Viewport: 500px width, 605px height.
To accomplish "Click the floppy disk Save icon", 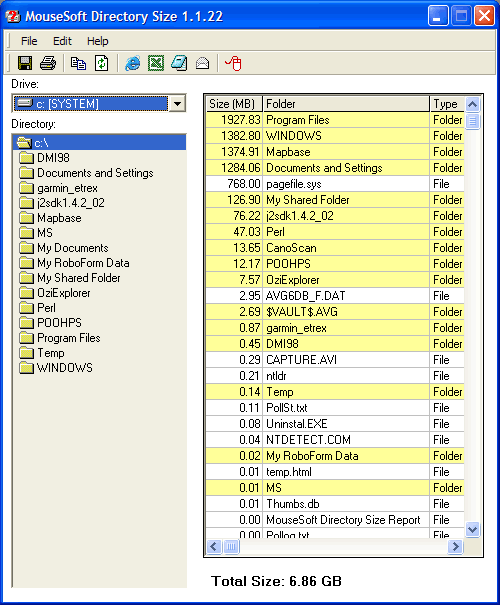I will (25, 63).
